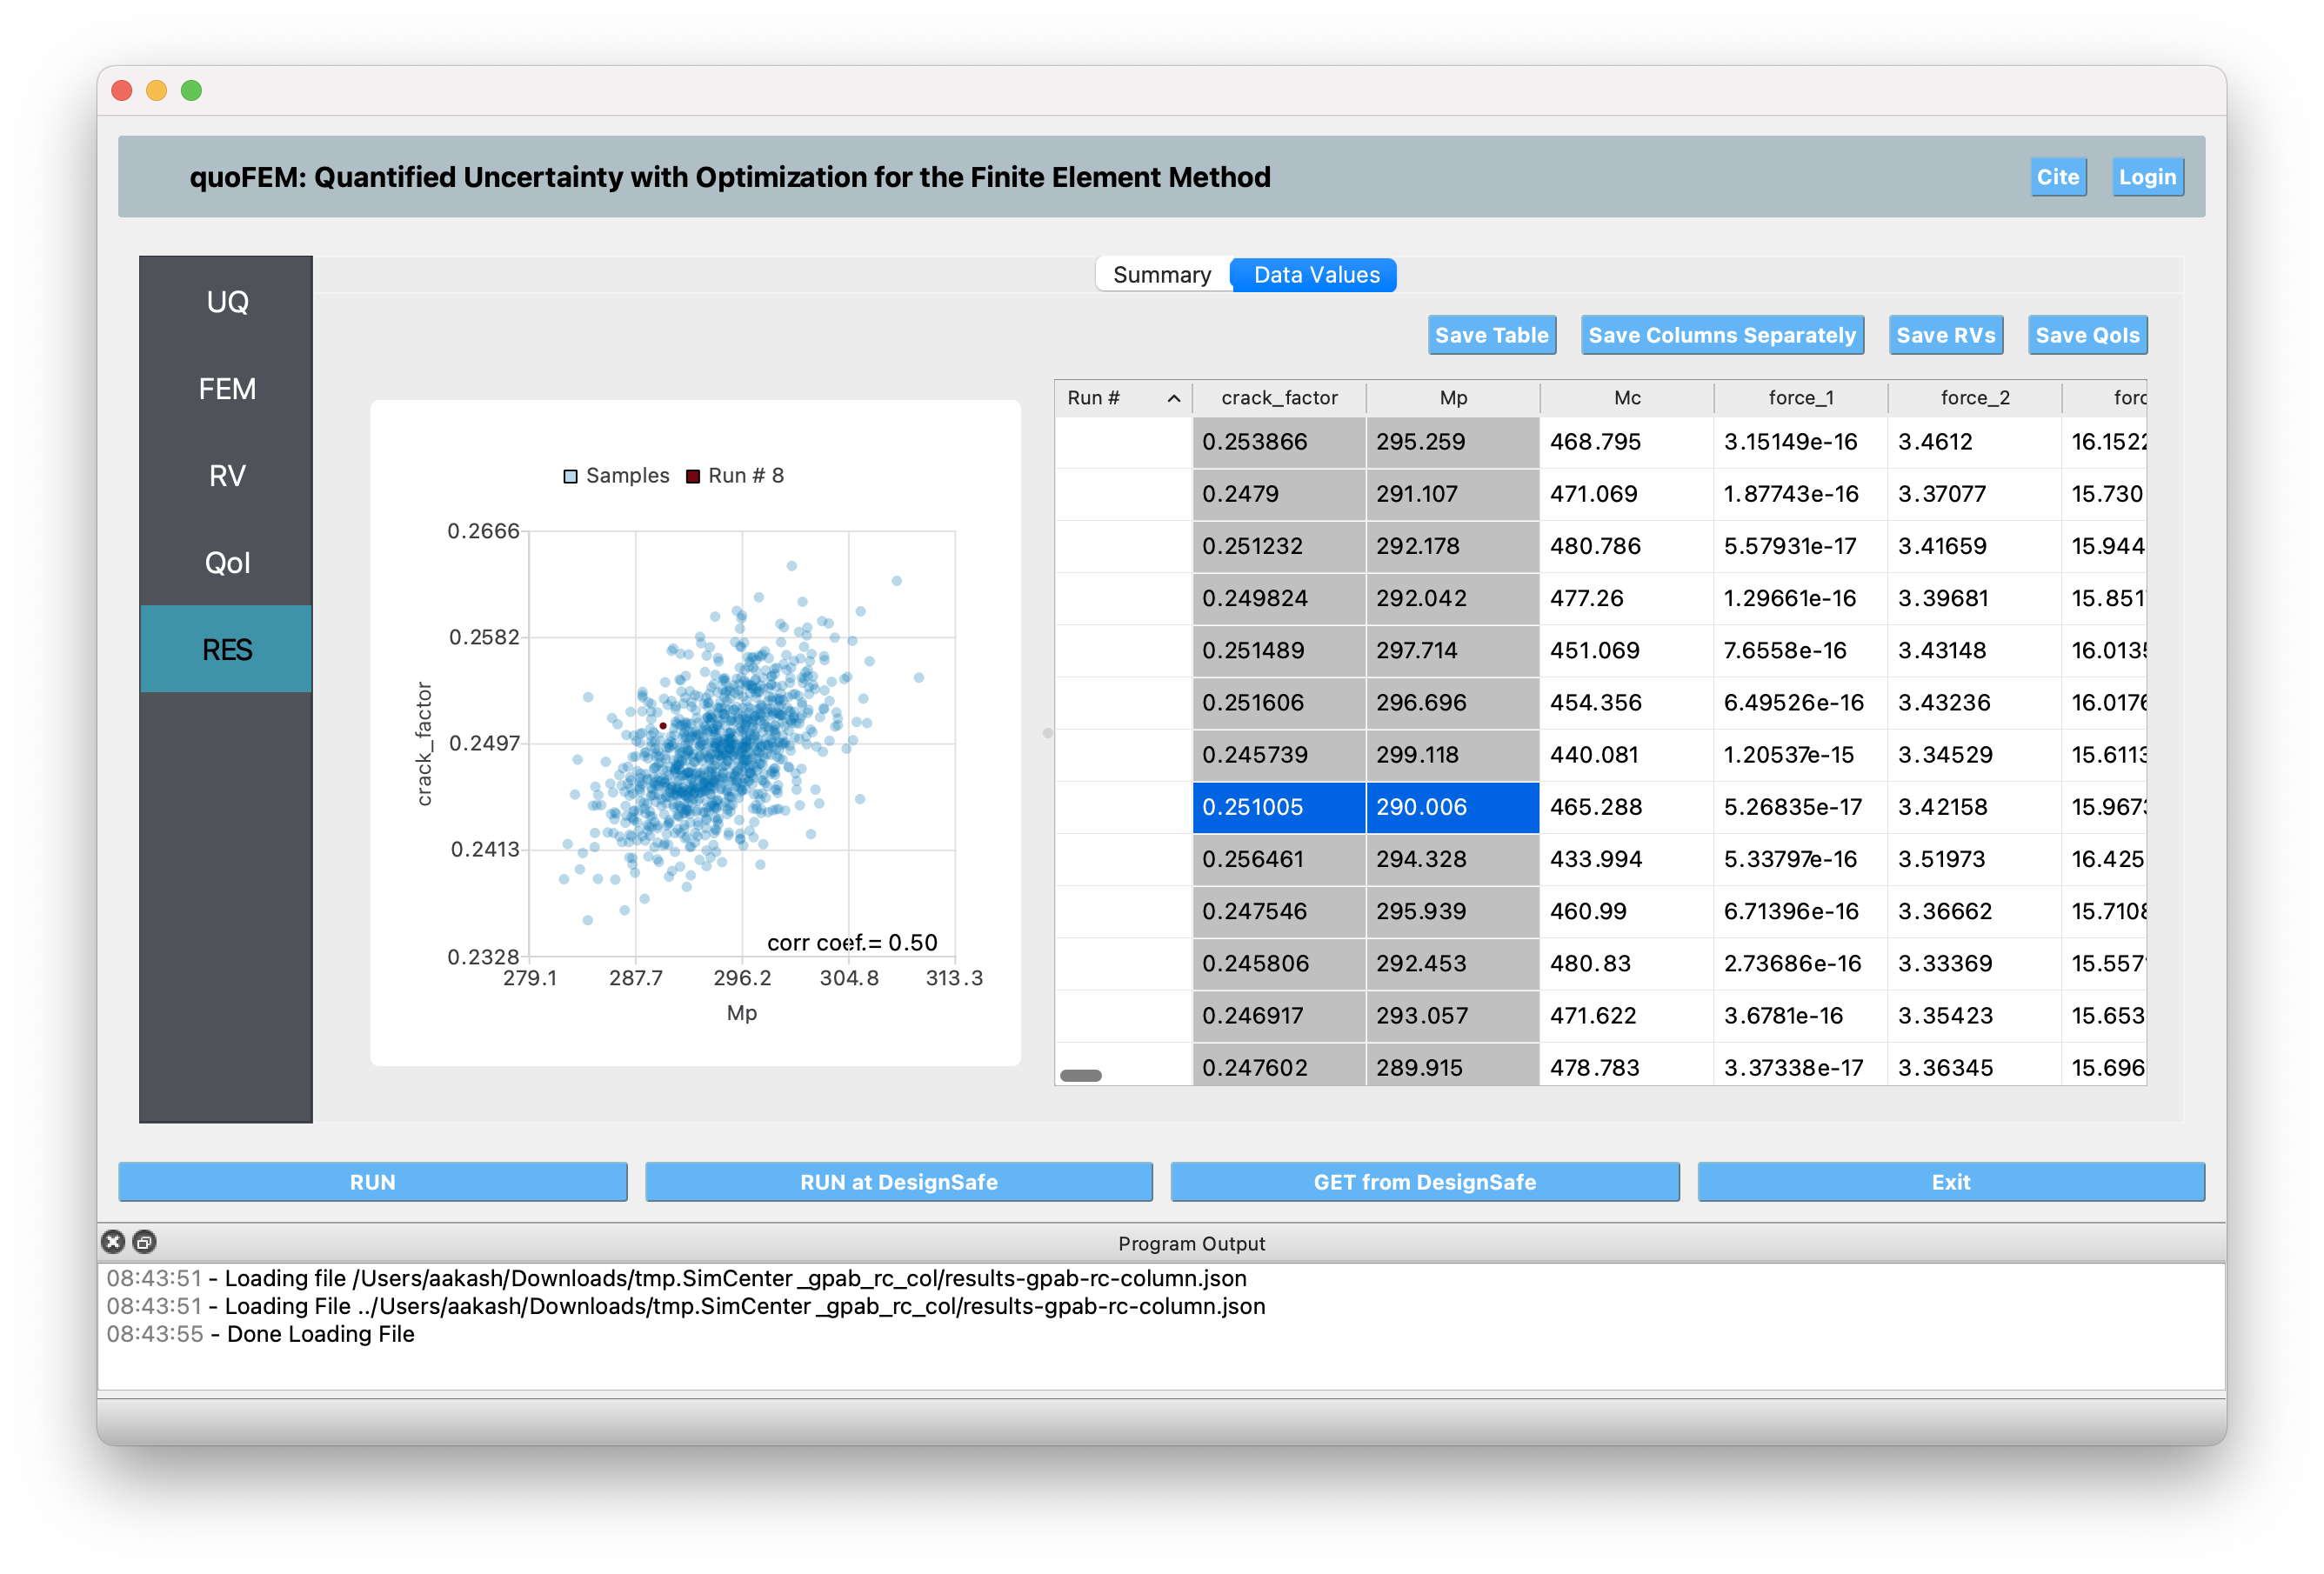Image resolution: width=2324 pixels, height=1574 pixels.
Task: Click the Mp axis title under the chart
Action: click(741, 1013)
